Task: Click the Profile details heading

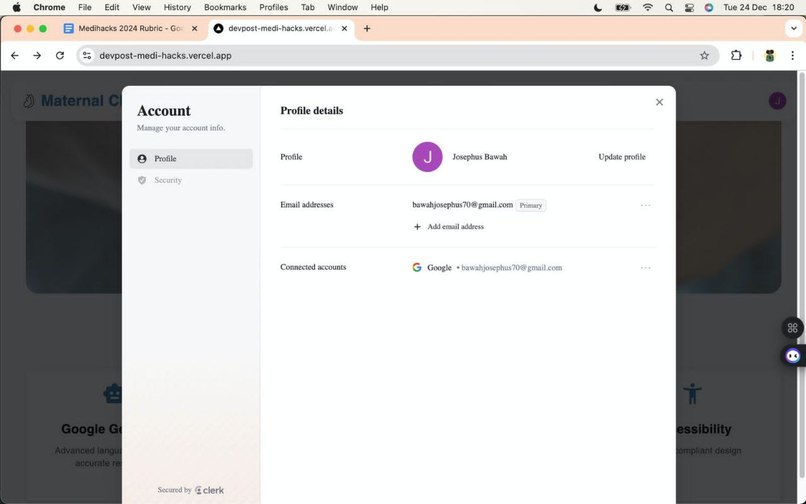Action: point(312,111)
